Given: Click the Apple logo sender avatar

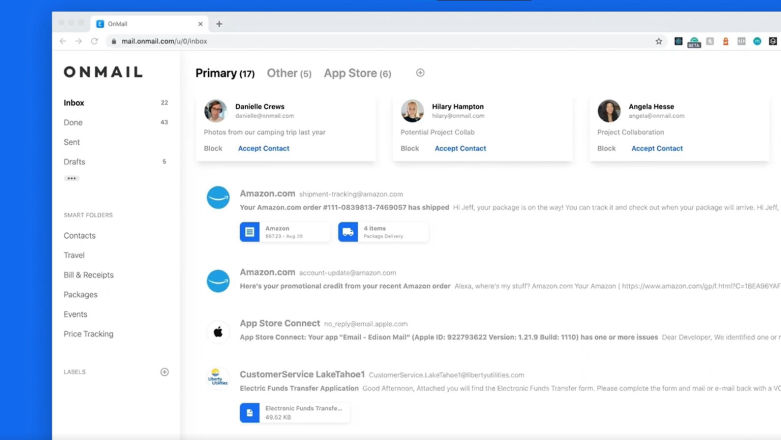Looking at the screenshot, I should (218, 332).
